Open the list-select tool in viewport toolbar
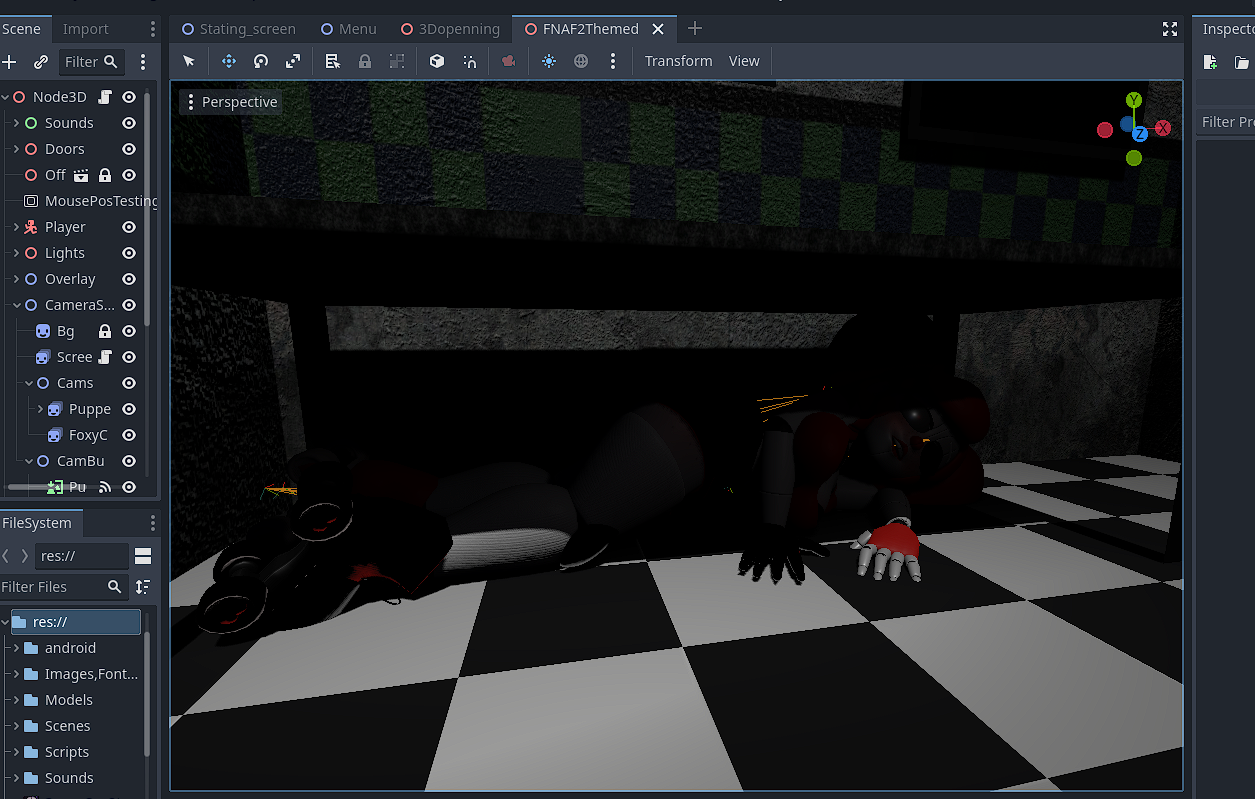This screenshot has width=1255, height=799. click(333, 61)
